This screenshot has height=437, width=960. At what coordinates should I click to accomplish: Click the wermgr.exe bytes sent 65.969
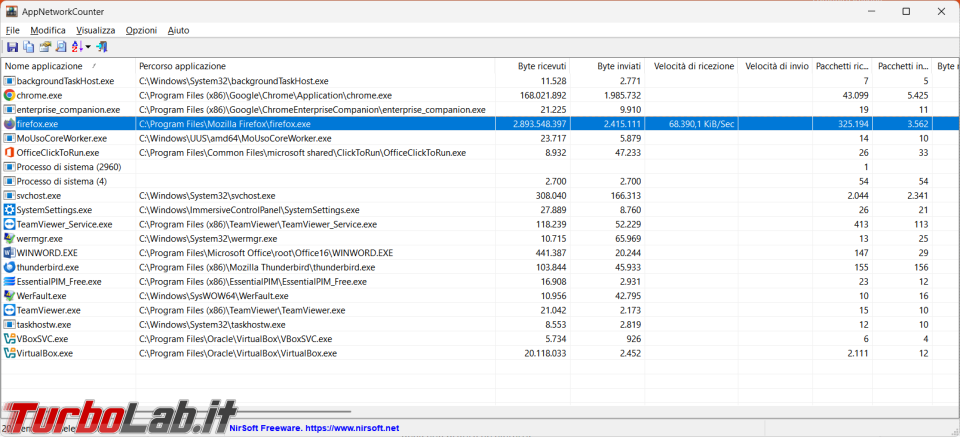[628, 239]
